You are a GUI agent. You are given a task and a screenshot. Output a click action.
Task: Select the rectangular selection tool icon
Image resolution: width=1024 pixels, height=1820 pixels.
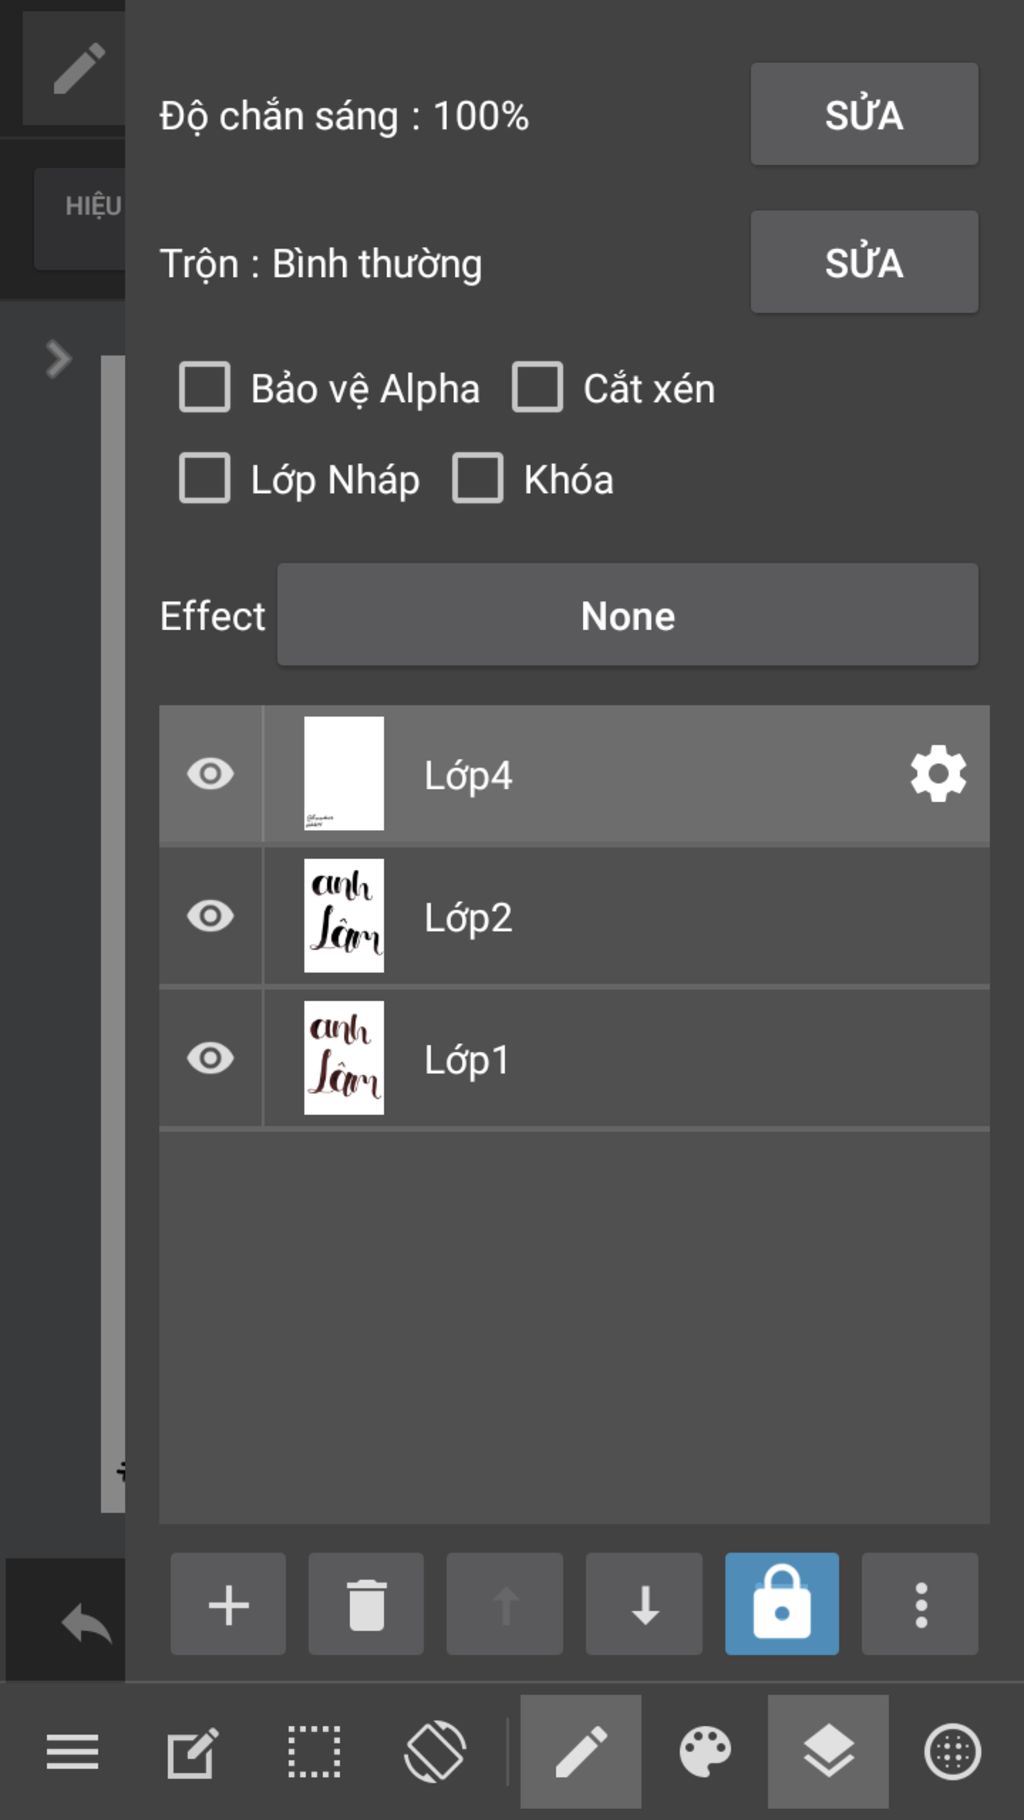[314, 1752]
